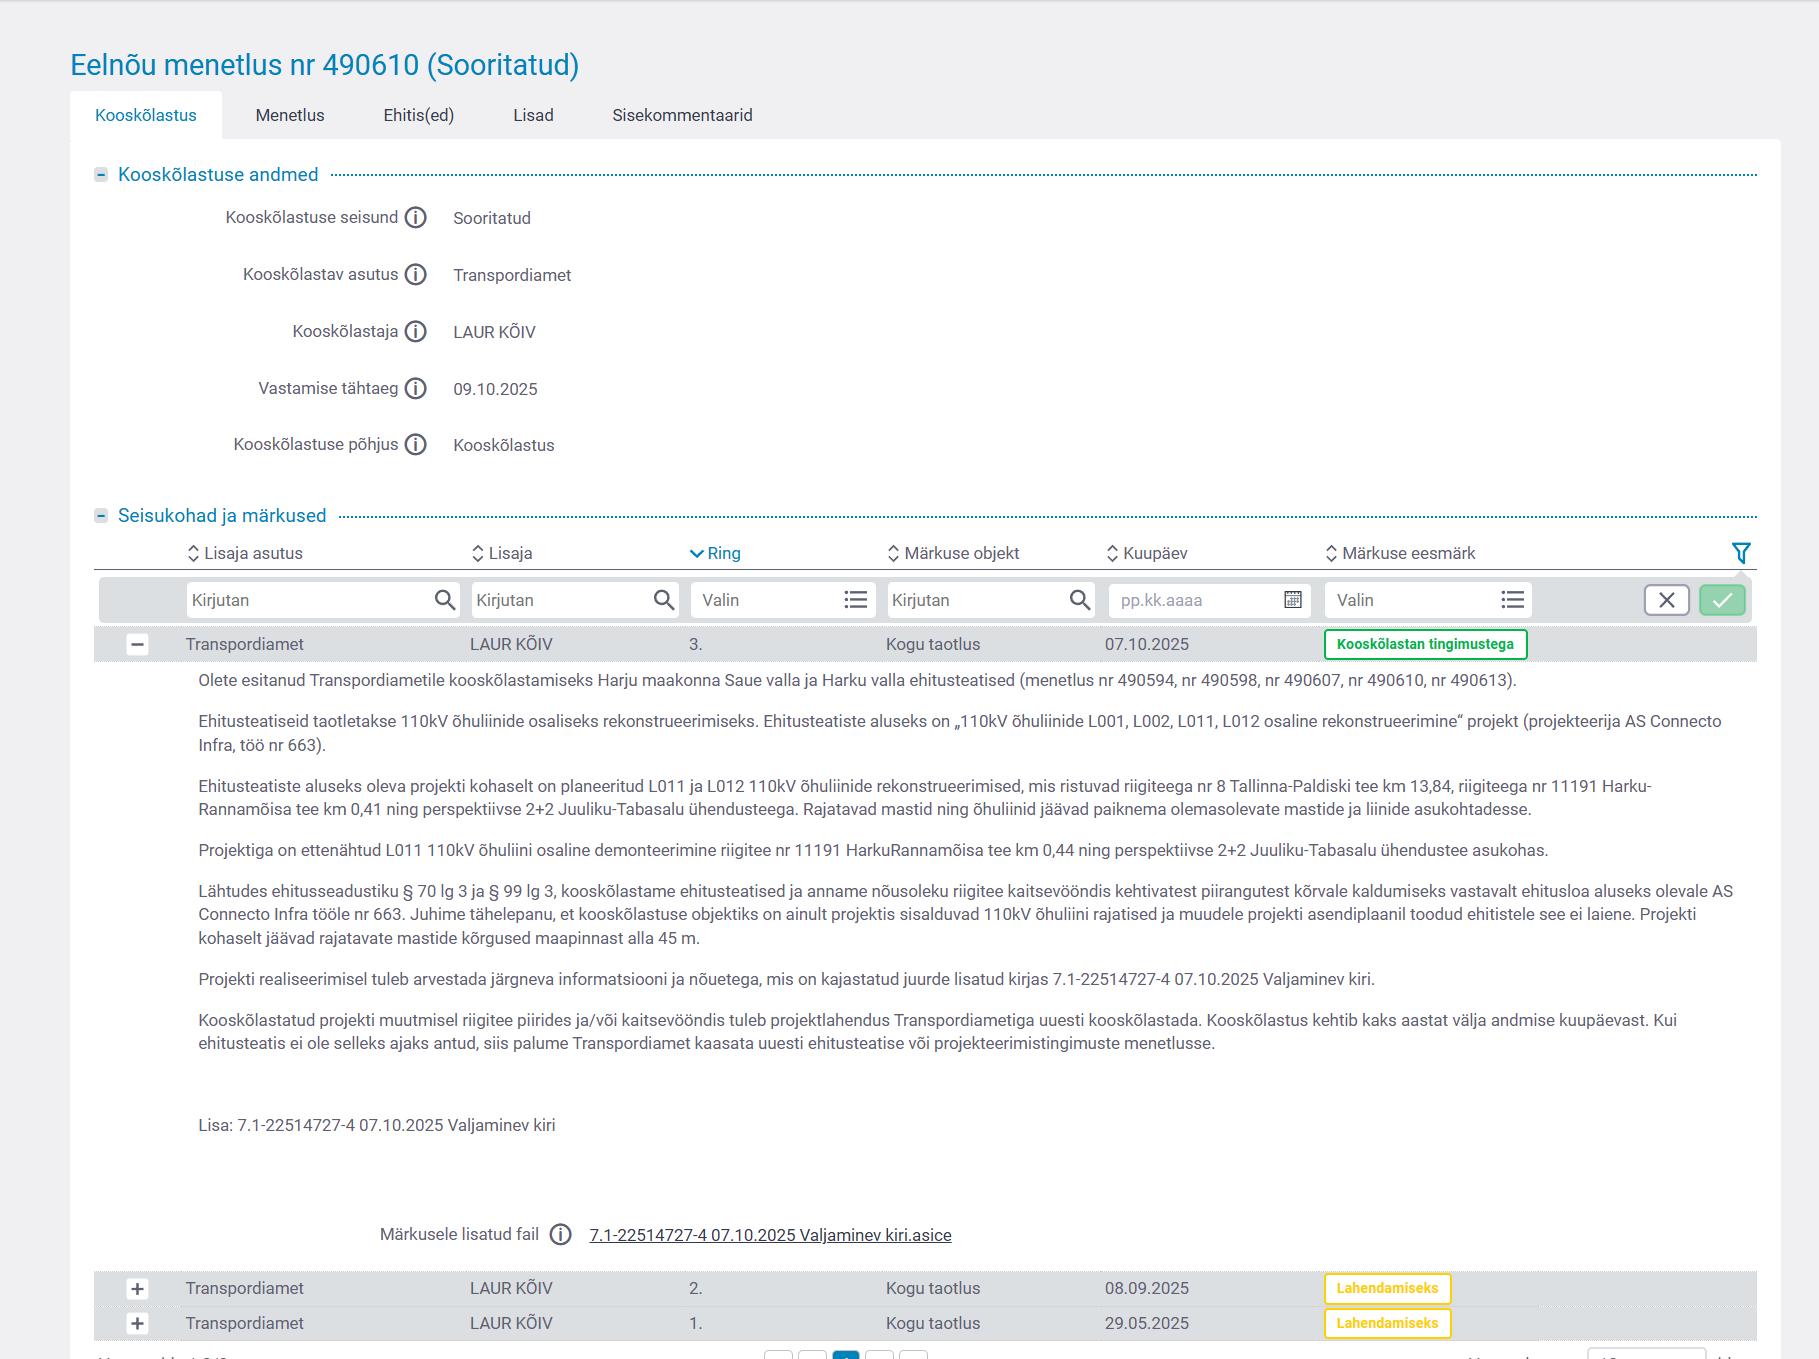The image size is (1819, 1359).
Task: Sort the table by Kuupäev column
Action: tap(1154, 554)
